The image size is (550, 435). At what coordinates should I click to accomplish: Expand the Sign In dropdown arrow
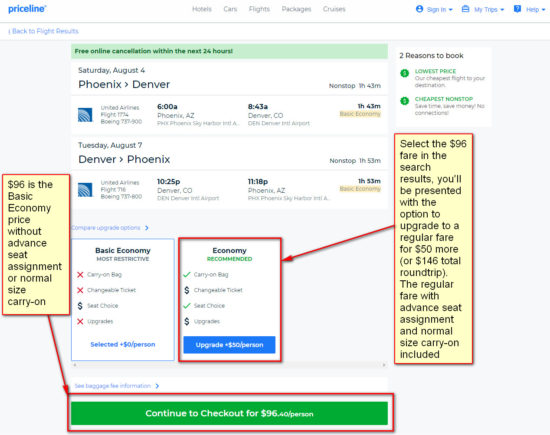(451, 10)
